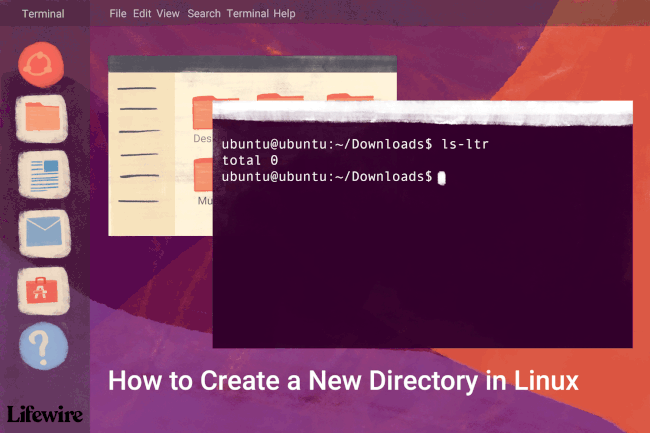Image resolution: width=650 pixels, height=433 pixels.
Task: Click the 'total 0' output line
Action: (250, 160)
